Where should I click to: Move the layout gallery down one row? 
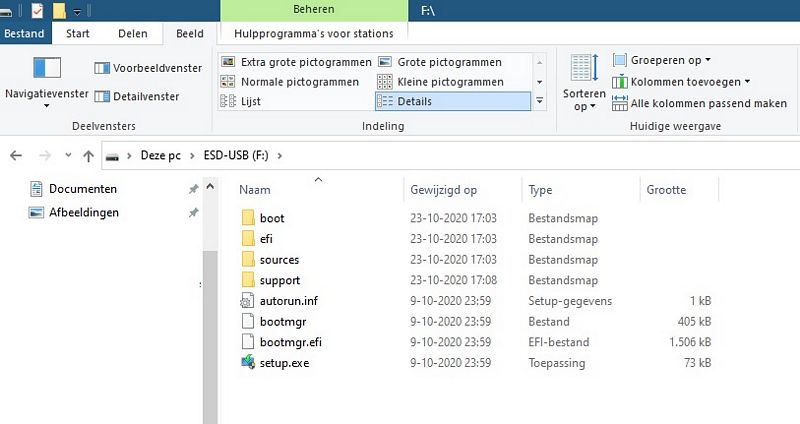tap(539, 82)
